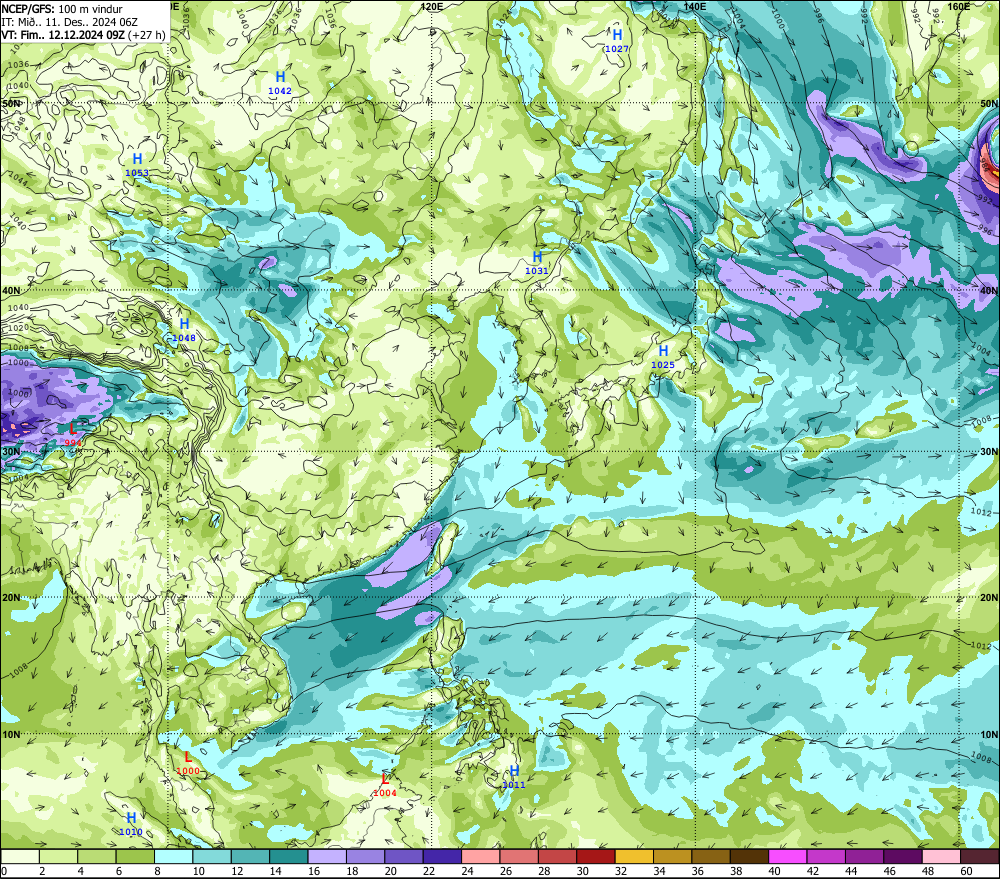Select the lavender 16-18 legend swatch
Image resolution: width=1000 pixels, height=879 pixels.
click(327, 856)
